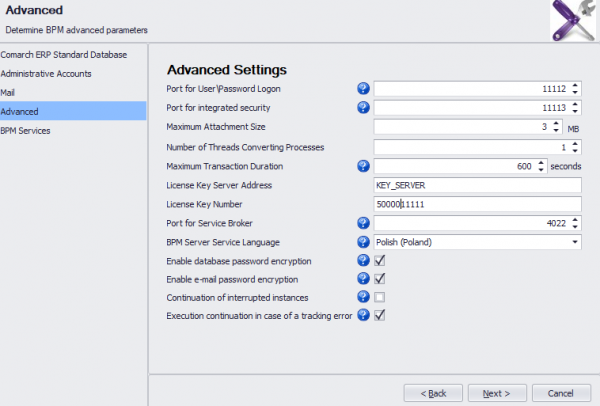600x406 pixels.
Task: Enable Continuation of interrupted instances checkbox
Action: 380,297
